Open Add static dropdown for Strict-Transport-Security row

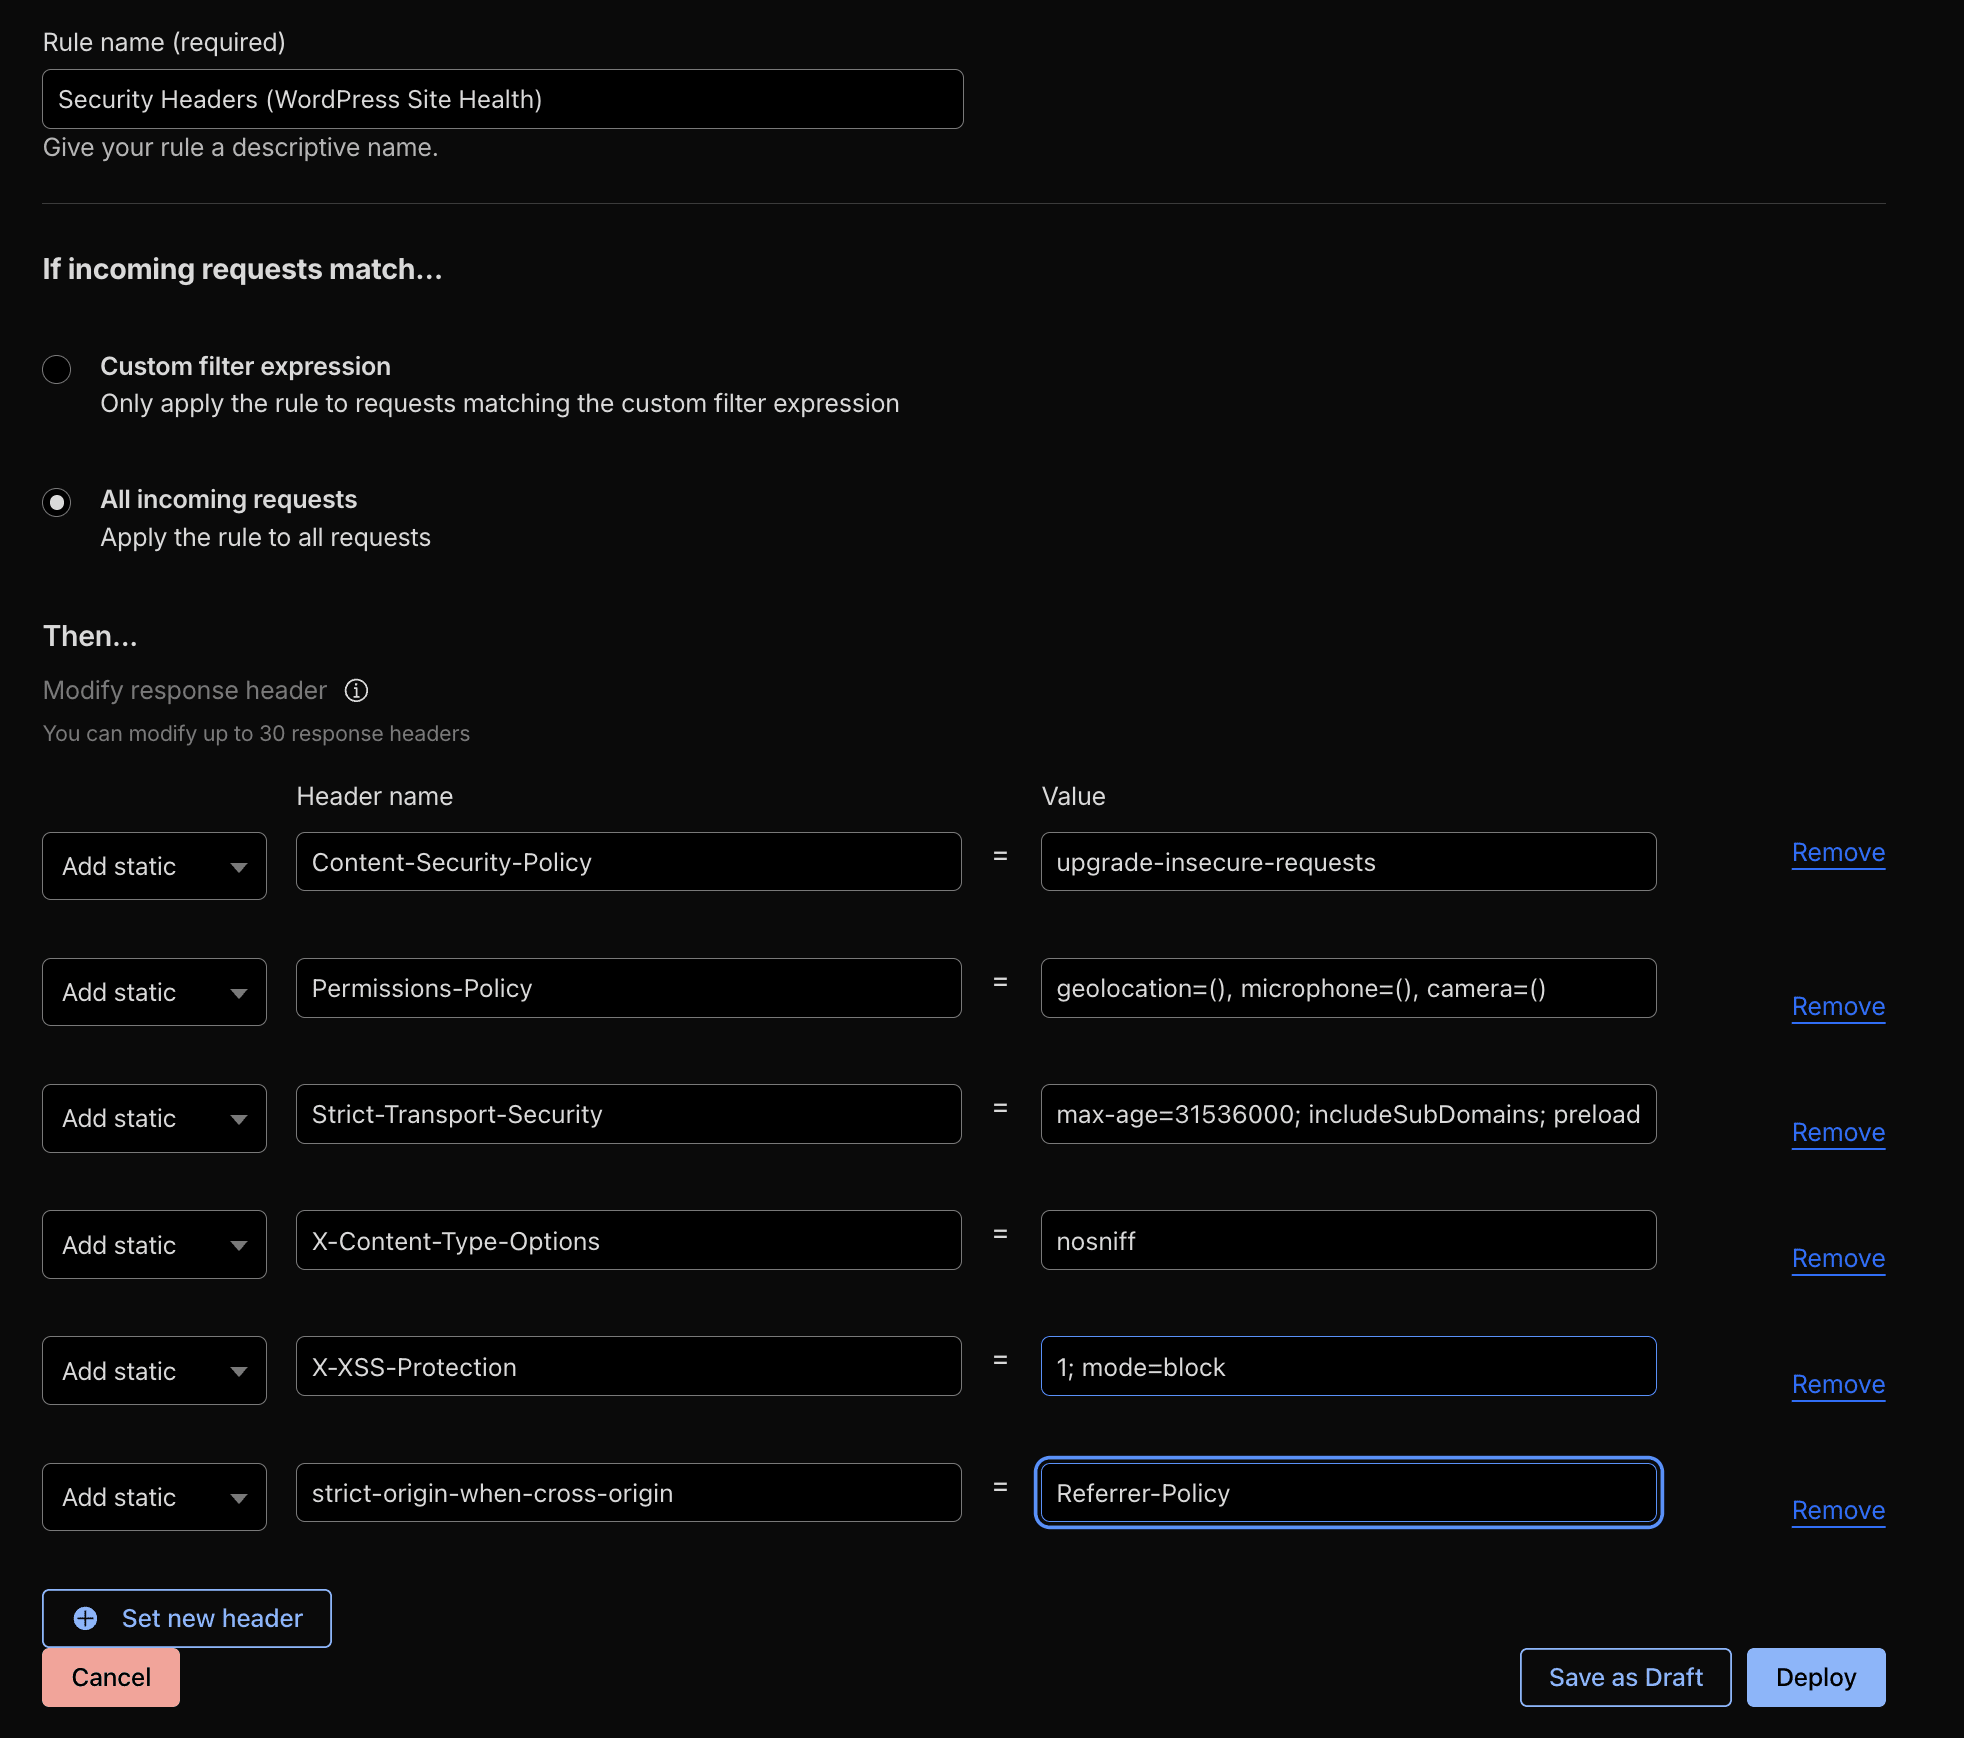(x=154, y=1118)
